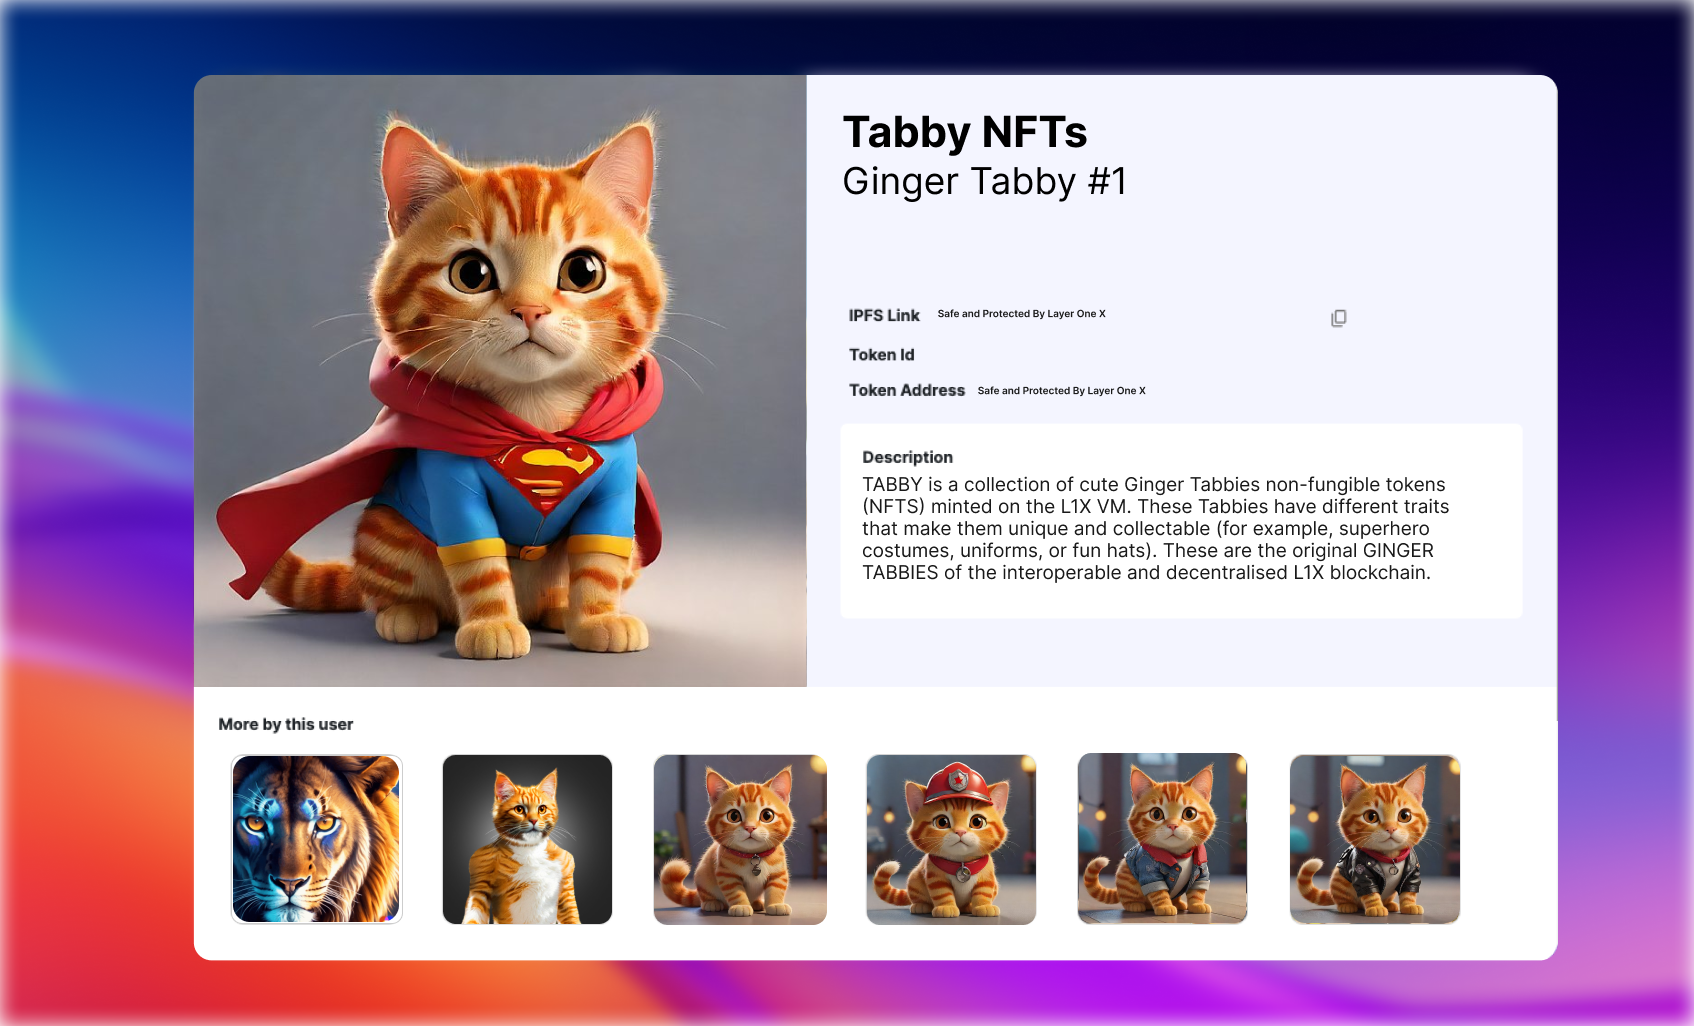Viewport: 1694px width, 1026px height.
Task: Click the 'Tabby NFTs' collection title
Action: (x=965, y=132)
